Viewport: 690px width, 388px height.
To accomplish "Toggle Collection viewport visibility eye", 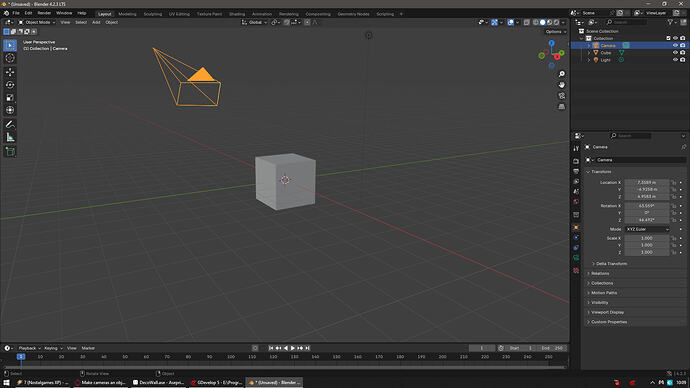I will pos(675,38).
